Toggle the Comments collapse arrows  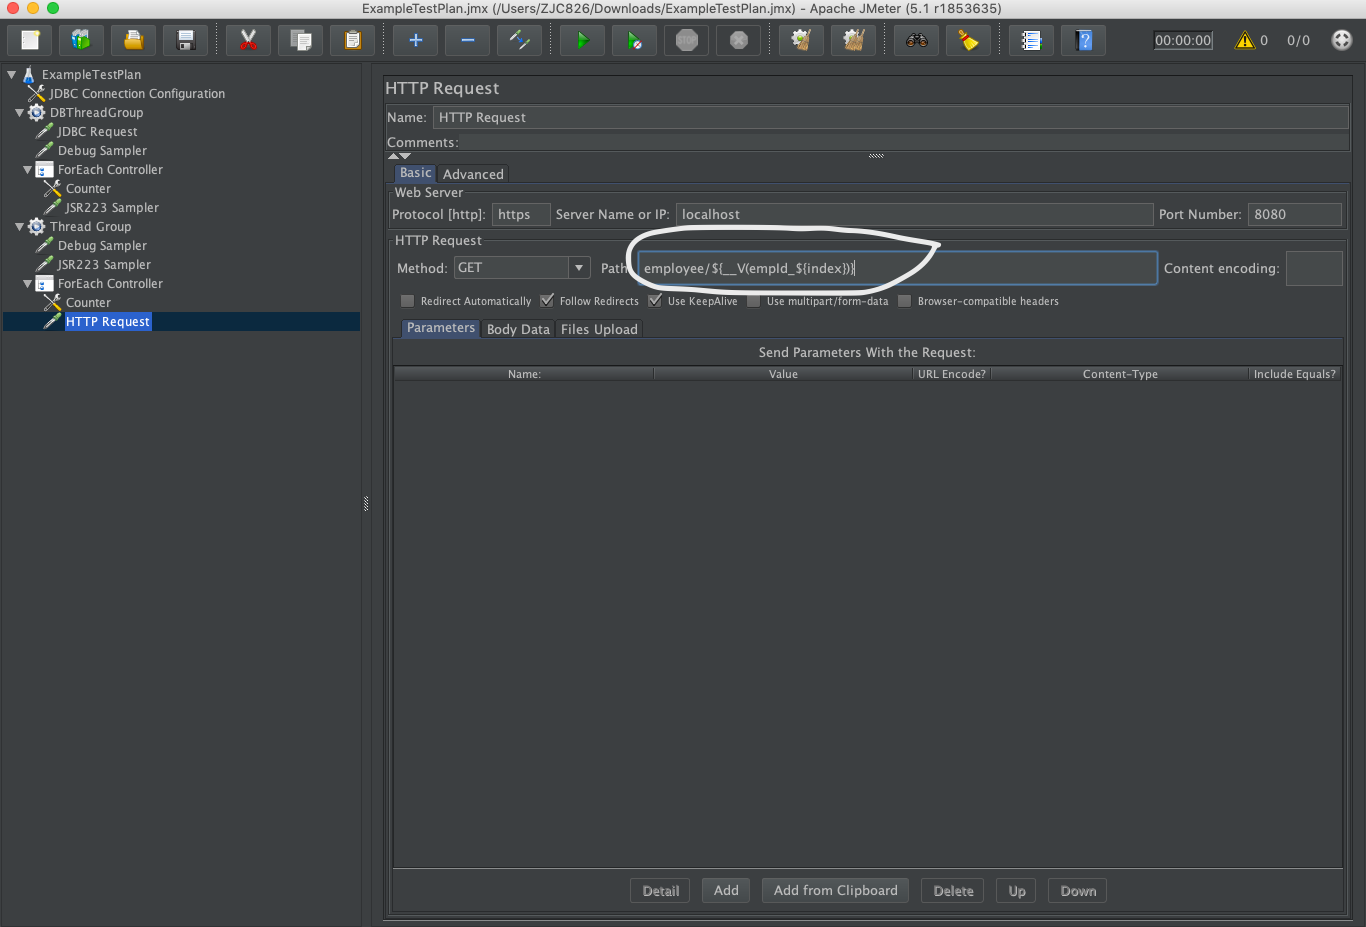(x=399, y=156)
